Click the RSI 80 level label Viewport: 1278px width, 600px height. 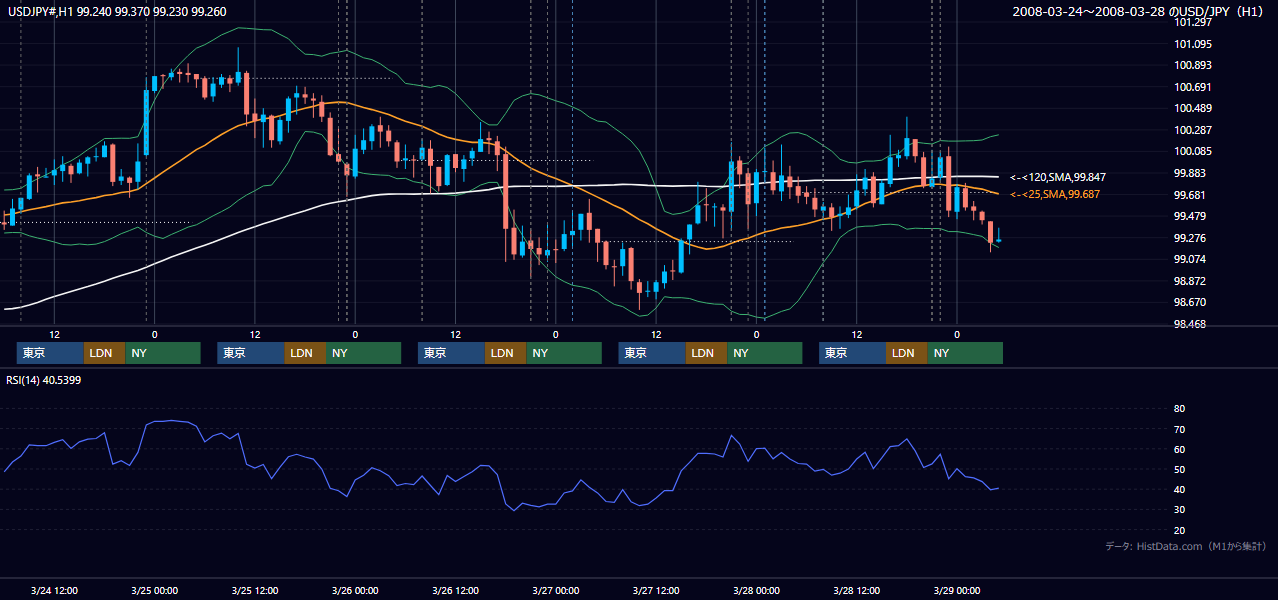pos(1180,409)
